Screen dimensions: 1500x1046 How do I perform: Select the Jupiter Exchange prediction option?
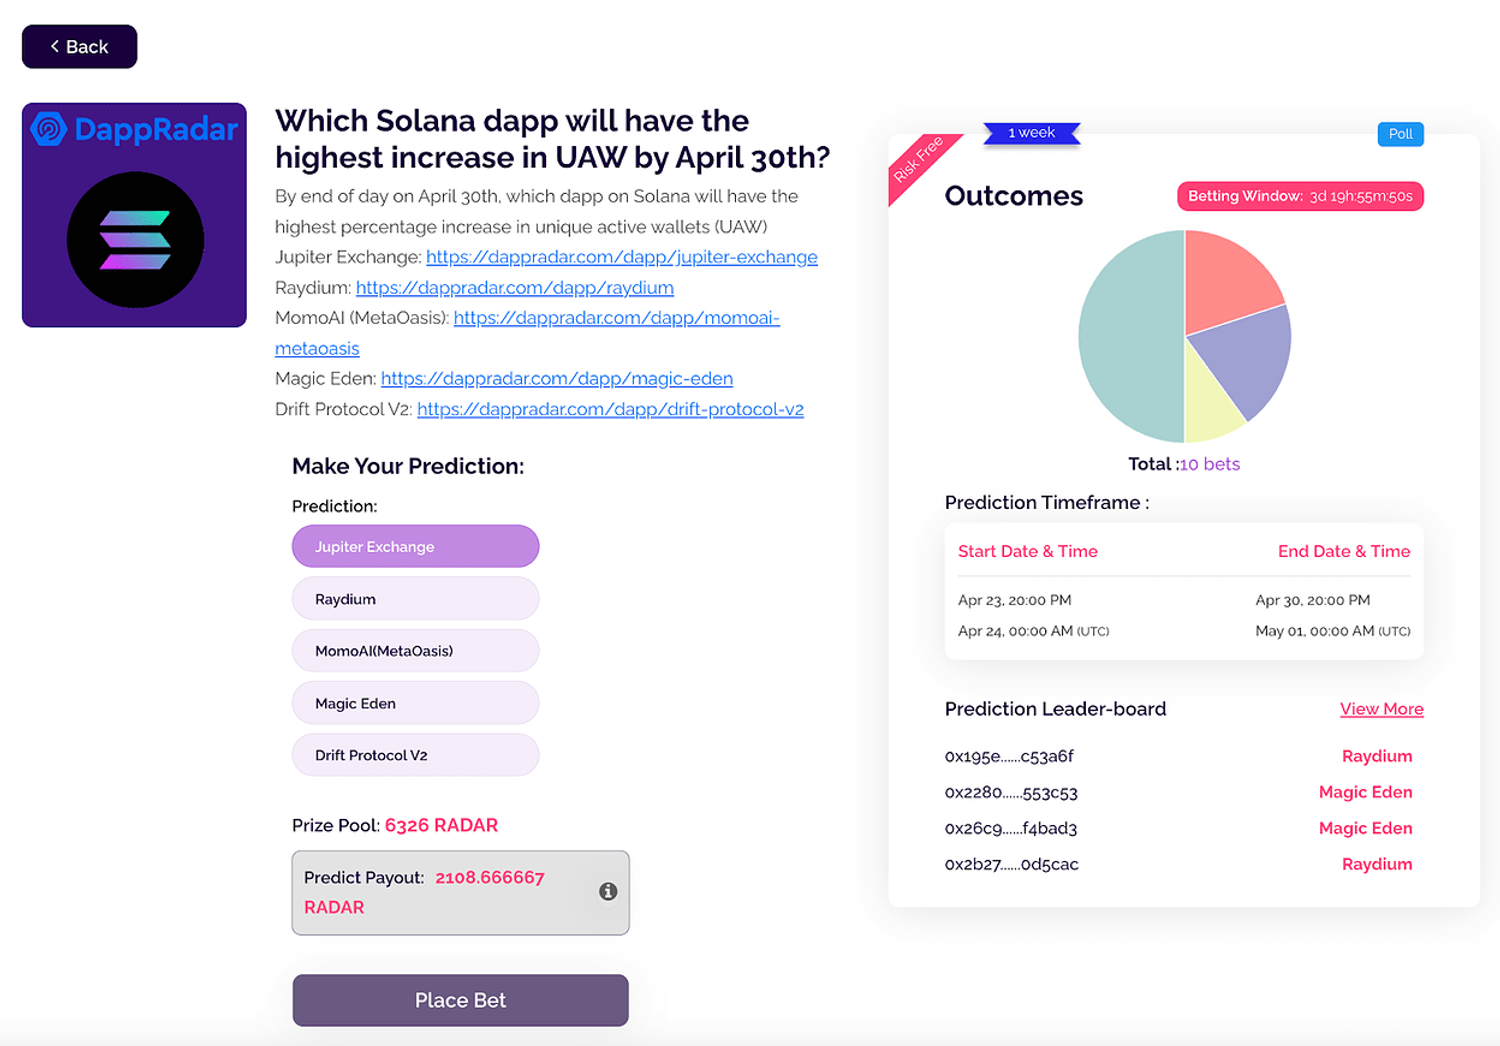(x=415, y=547)
